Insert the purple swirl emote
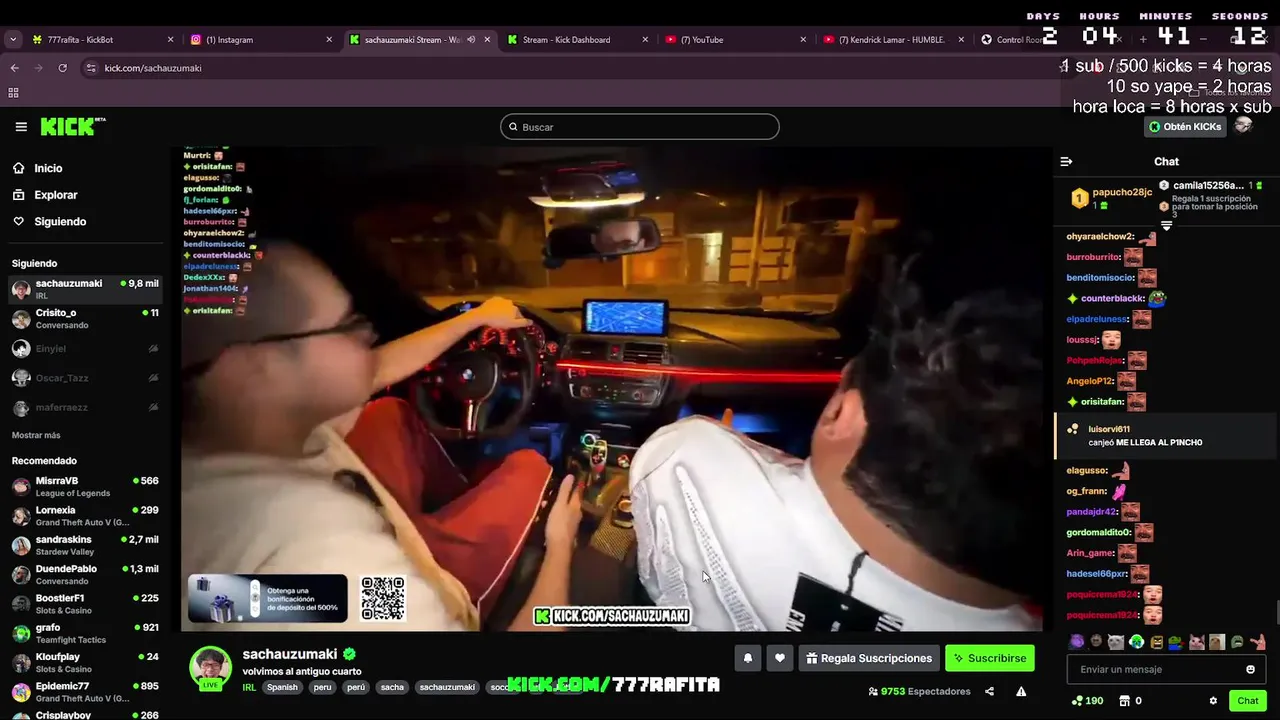 pos(1076,642)
